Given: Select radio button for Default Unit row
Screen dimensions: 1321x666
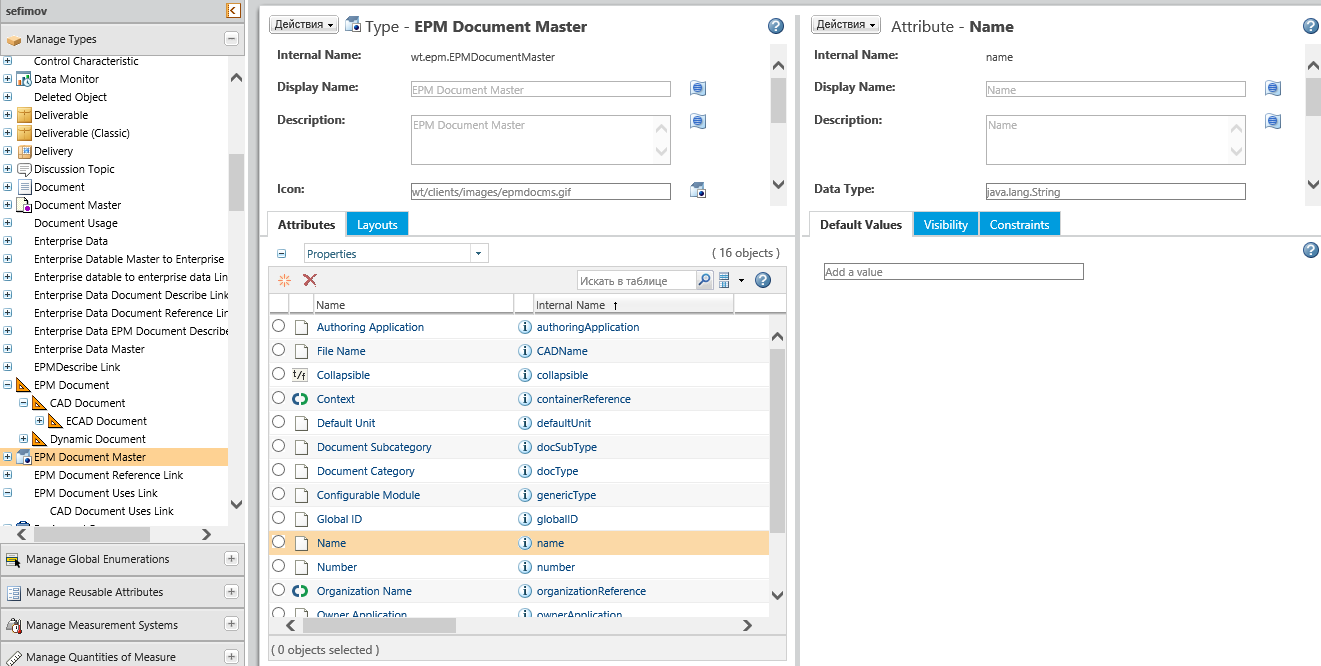Looking at the screenshot, I should pyautogui.click(x=279, y=422).
